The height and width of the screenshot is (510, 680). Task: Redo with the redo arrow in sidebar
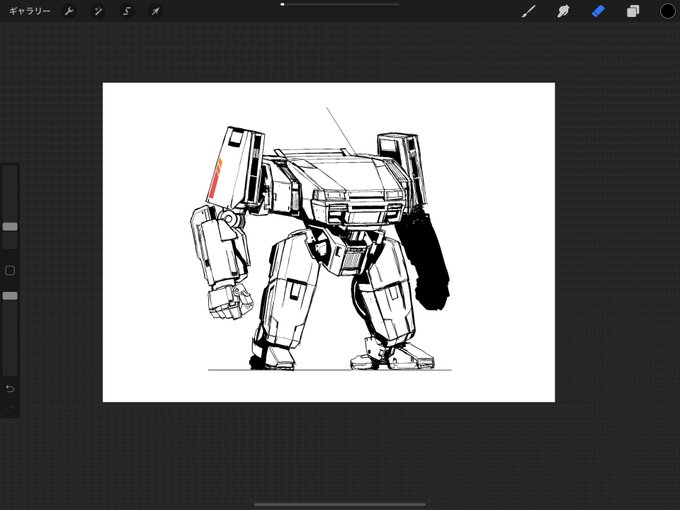[x=10, y=408]
